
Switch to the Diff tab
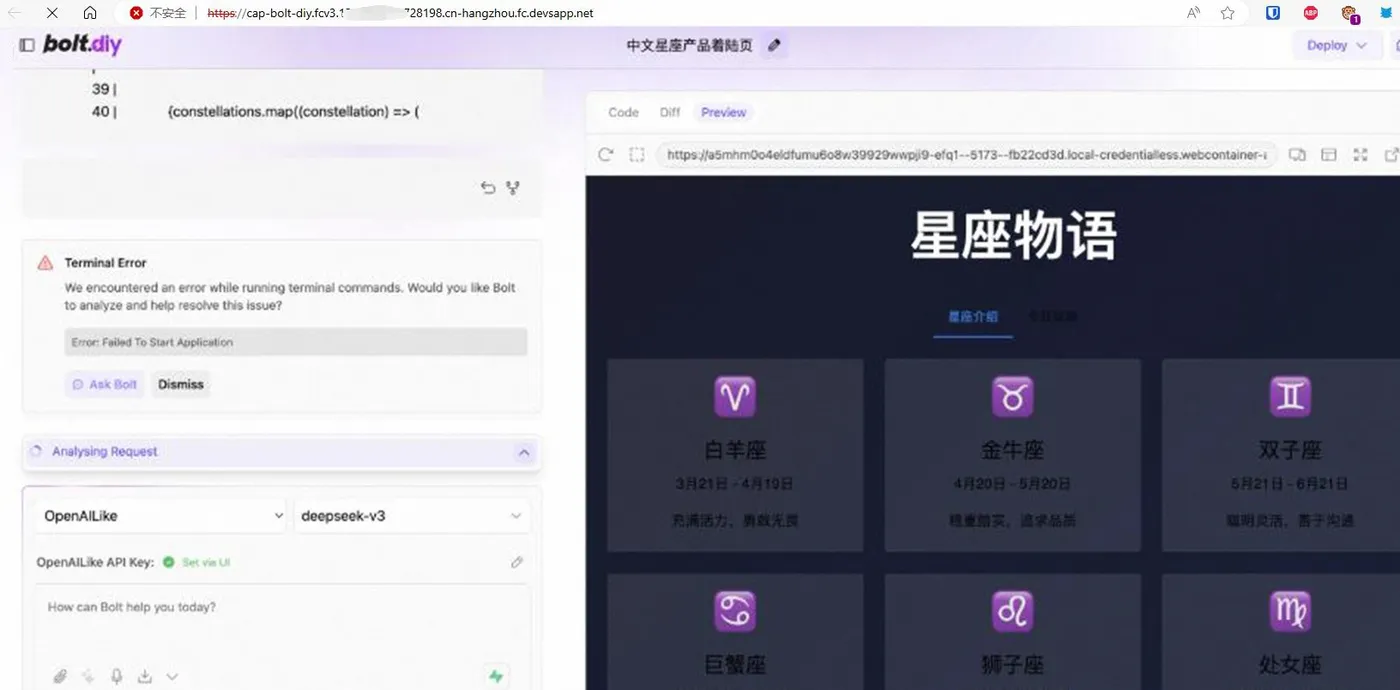[670, 112]
